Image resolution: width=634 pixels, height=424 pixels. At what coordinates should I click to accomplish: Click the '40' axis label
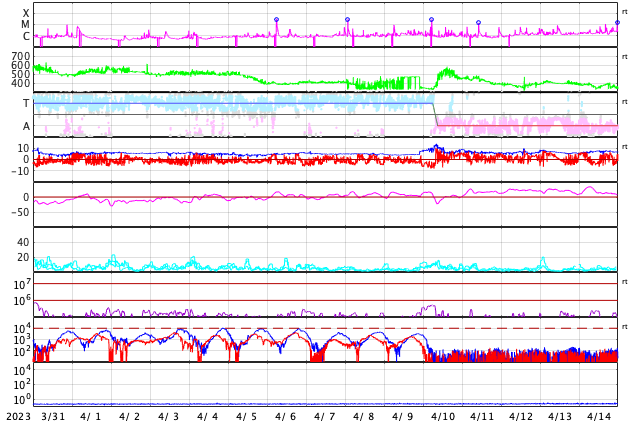tap(23, 242)
